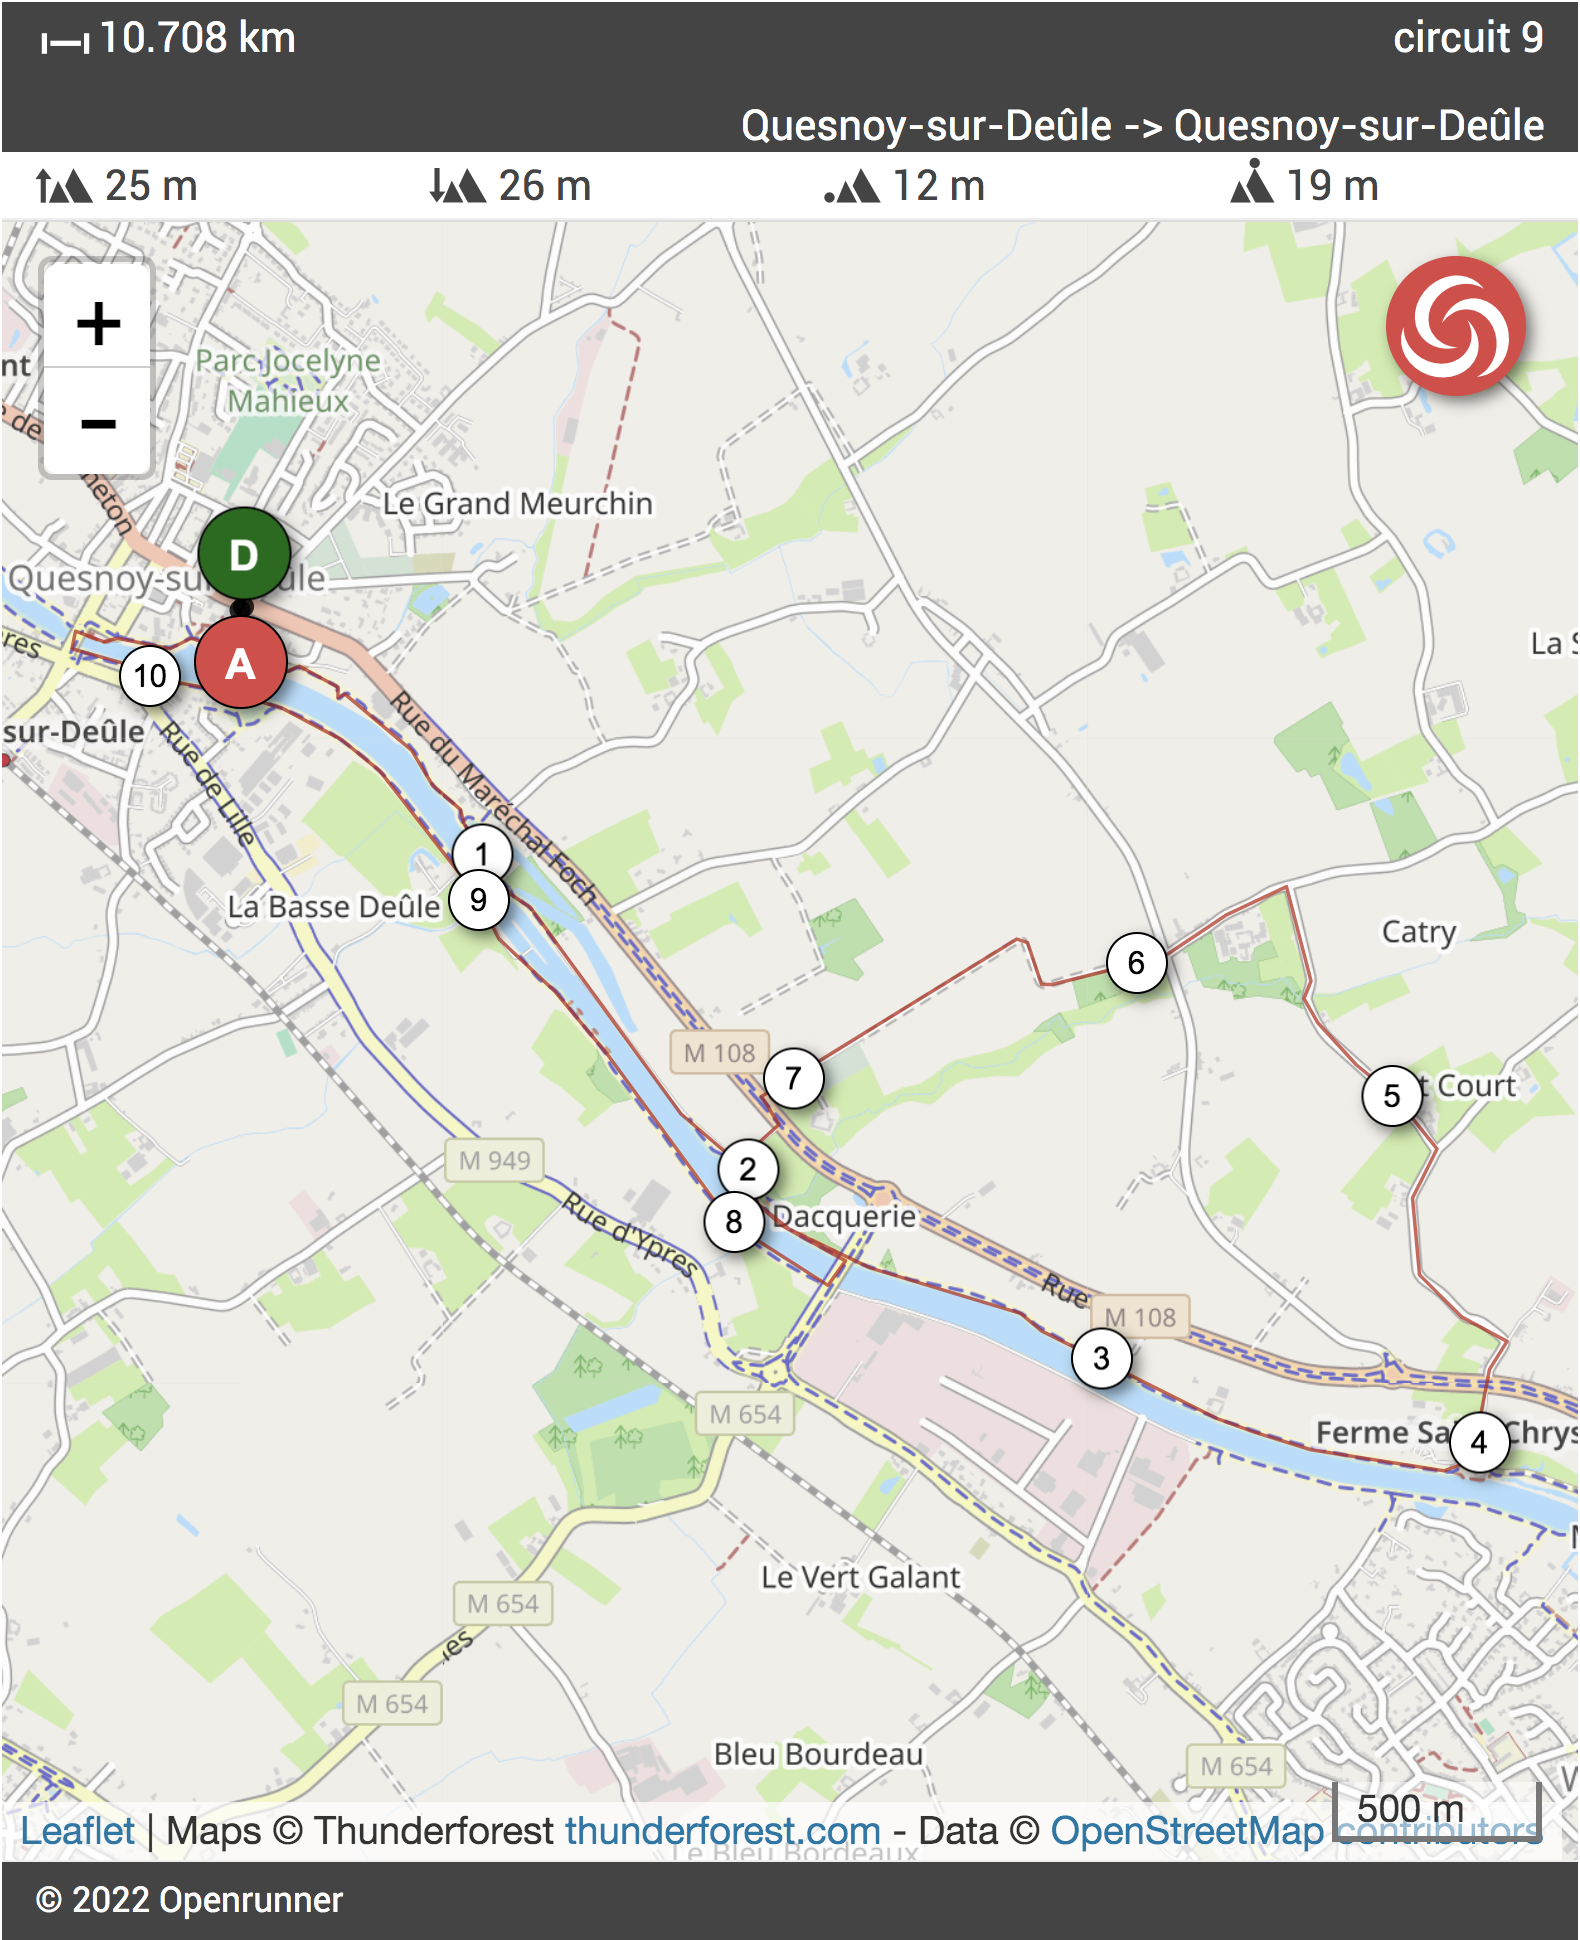This screenshot has width=1580, height=1940.
Task: Click kilometer marker 3 by the canal
Action: 1101,1358
